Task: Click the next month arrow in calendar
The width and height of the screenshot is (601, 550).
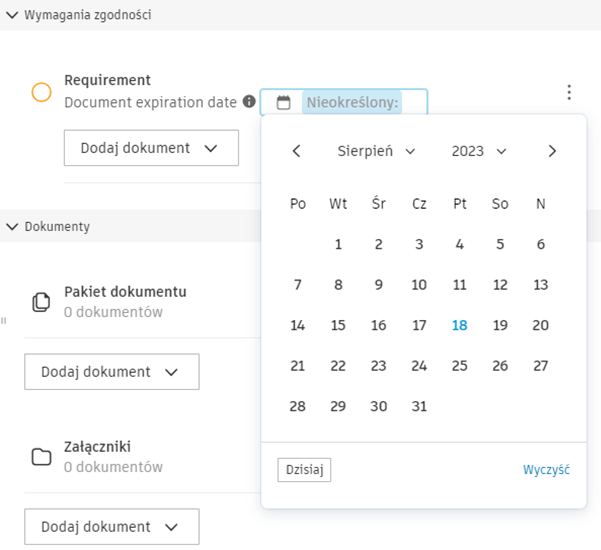Action: point(552,151)
